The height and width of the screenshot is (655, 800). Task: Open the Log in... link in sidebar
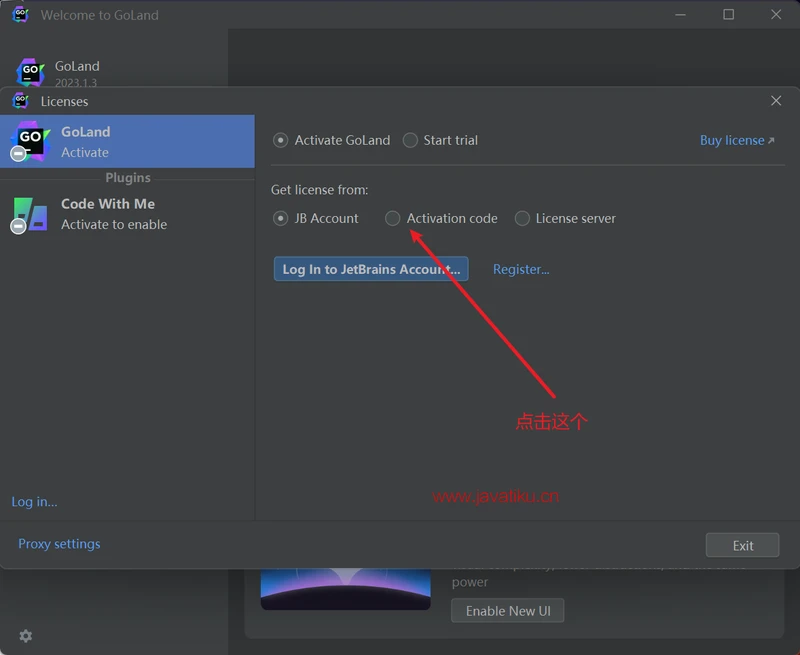34,502
